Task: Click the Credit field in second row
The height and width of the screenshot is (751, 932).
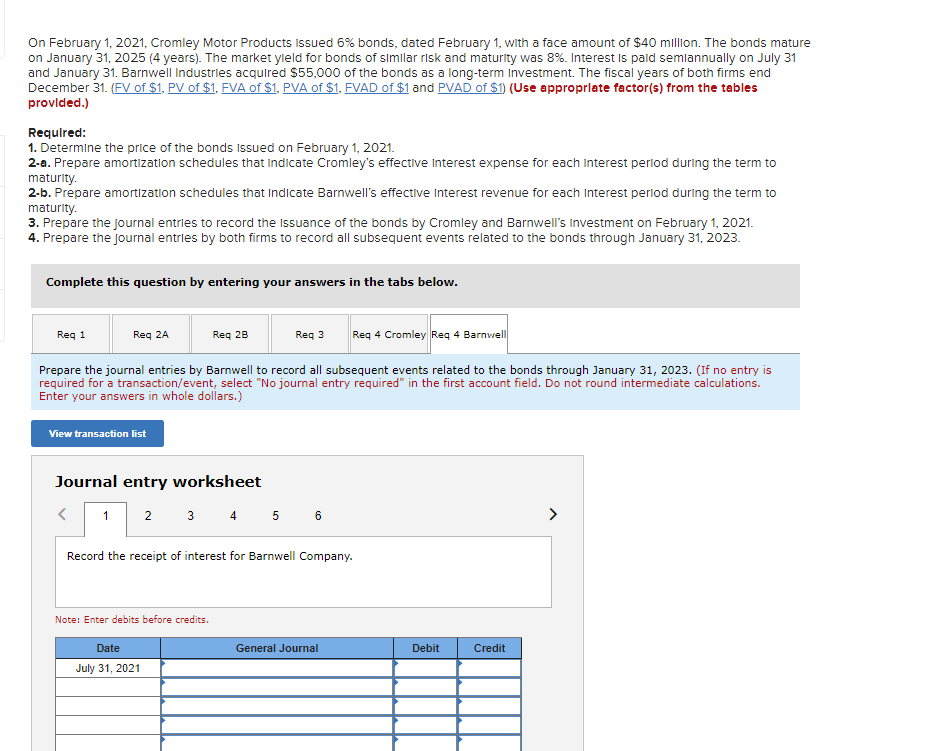Action: [x=489, y=687]
